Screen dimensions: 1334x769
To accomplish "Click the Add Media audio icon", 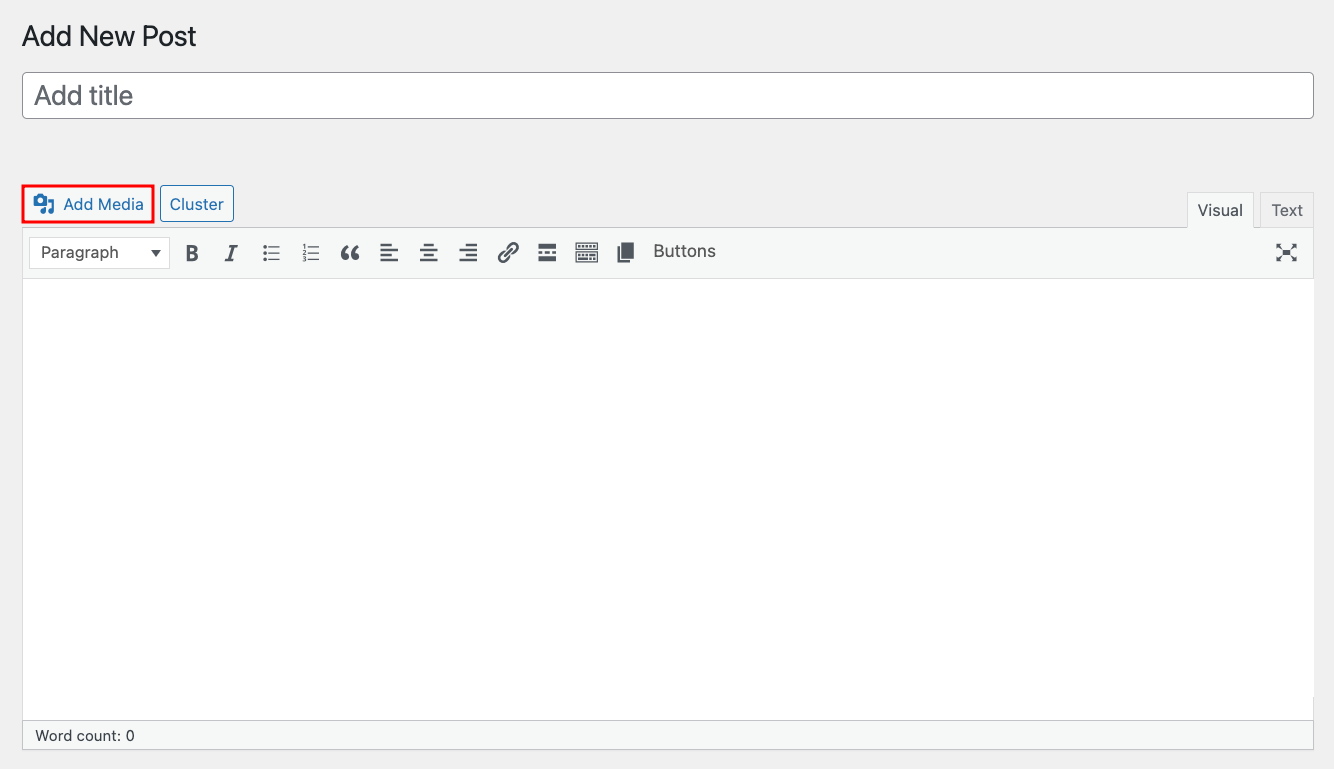I will click(x=44, y=203).
